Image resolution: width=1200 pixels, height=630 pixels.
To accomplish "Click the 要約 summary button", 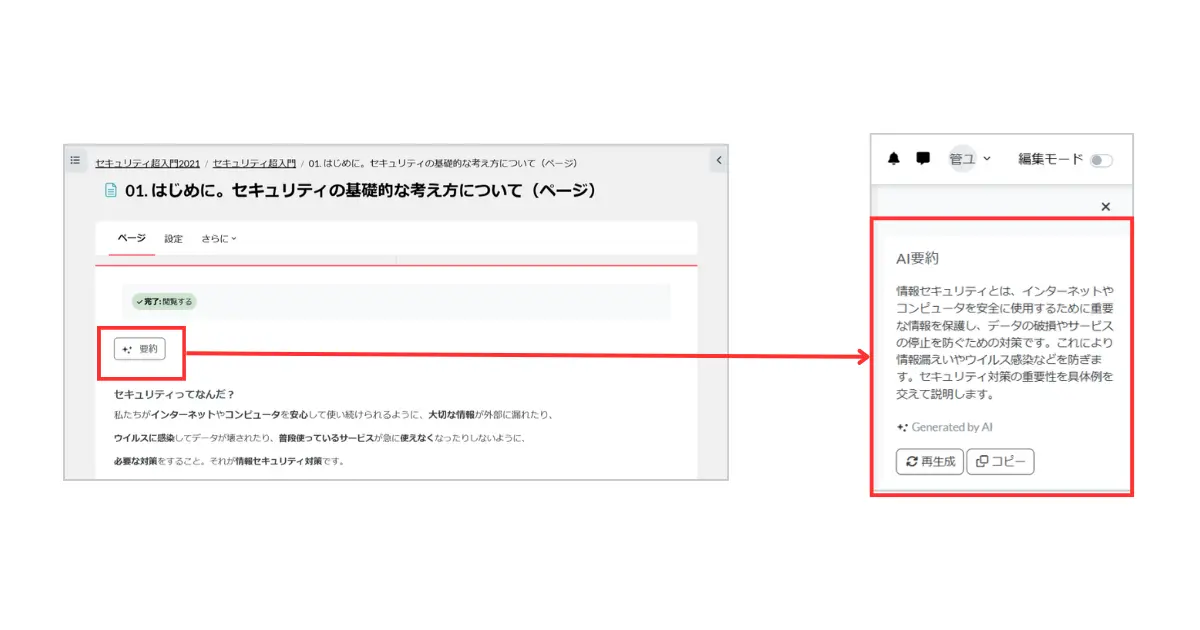I will tap(141, 350).
